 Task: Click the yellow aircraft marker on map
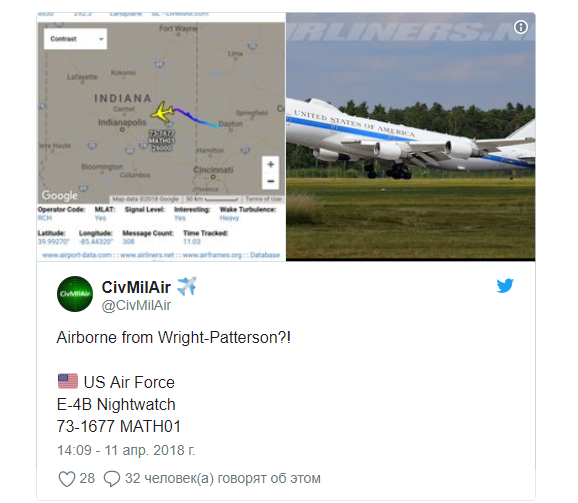pos(162,112)
